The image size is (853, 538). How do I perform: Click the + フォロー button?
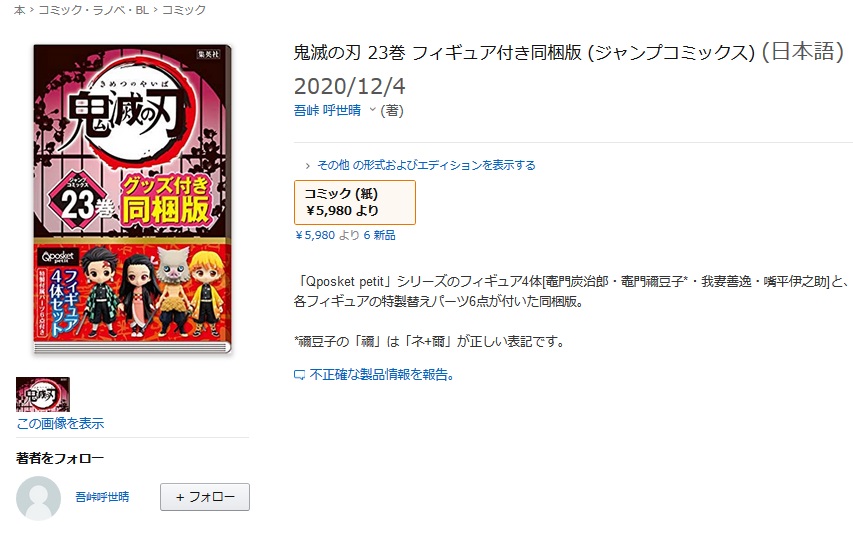coord(205,497)
